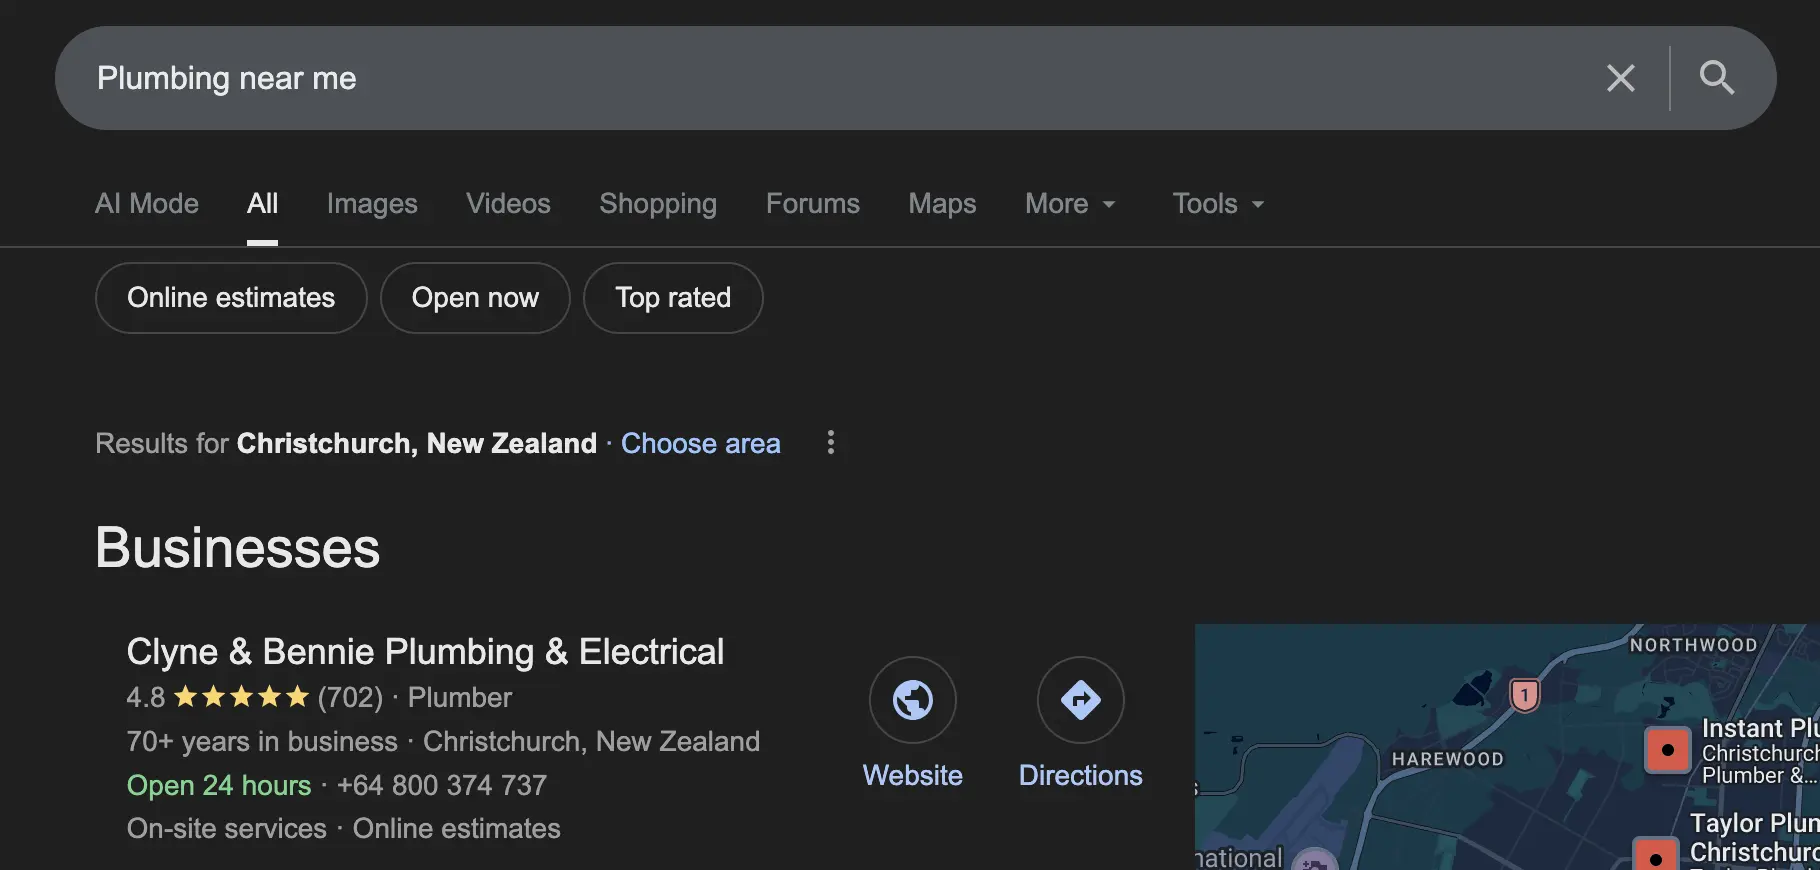Activate the Top rated filter chip
The height and width of the screenshot is (870, 1820).
pyautogui.click(x=672, y=297)
